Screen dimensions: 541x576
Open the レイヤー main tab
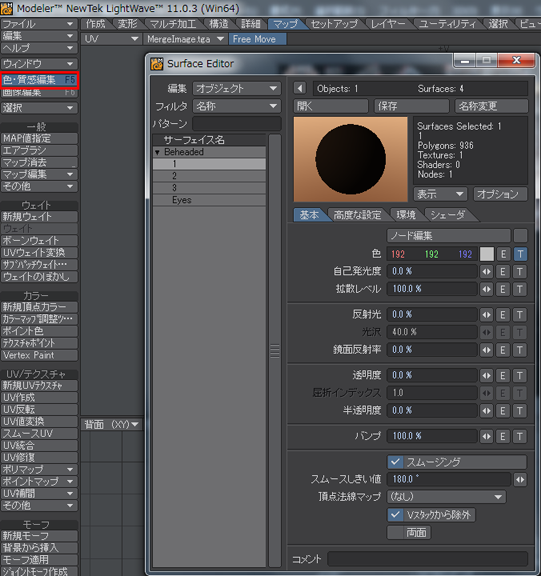[x=388, y=24]
